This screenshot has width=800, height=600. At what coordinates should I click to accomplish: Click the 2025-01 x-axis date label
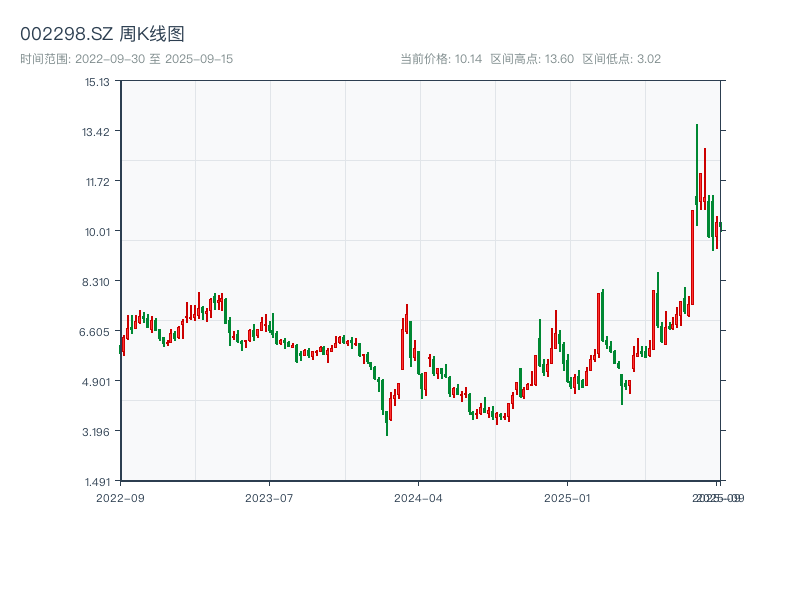(x=567, y=498)
